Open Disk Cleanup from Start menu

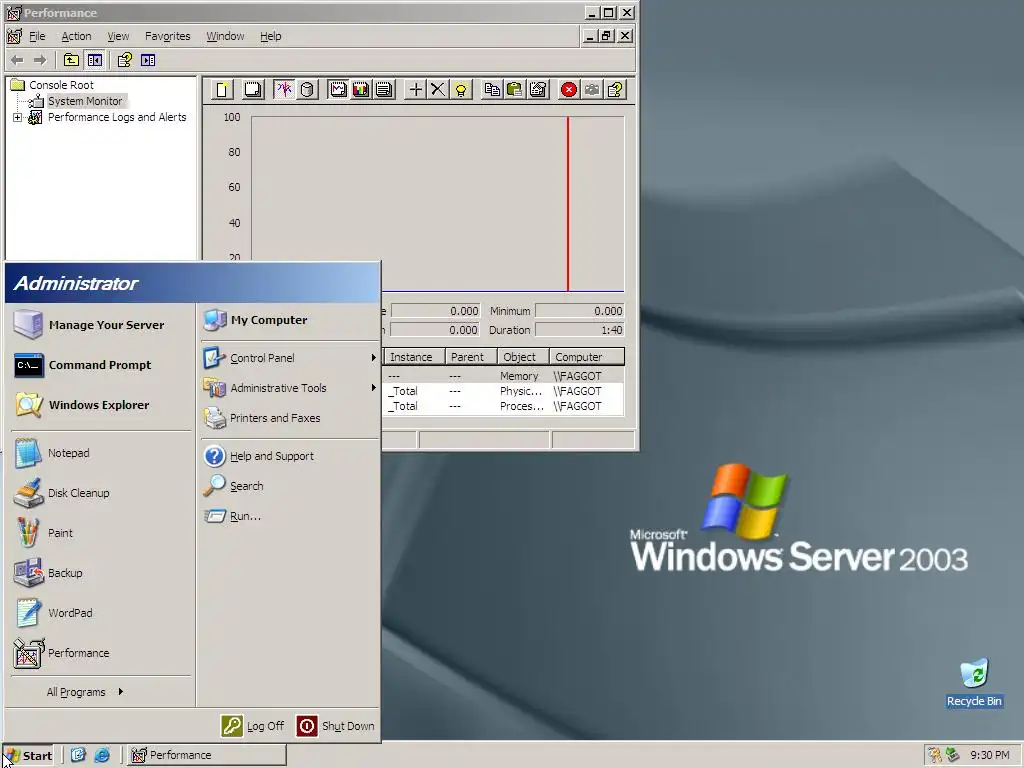coord(99,493)
